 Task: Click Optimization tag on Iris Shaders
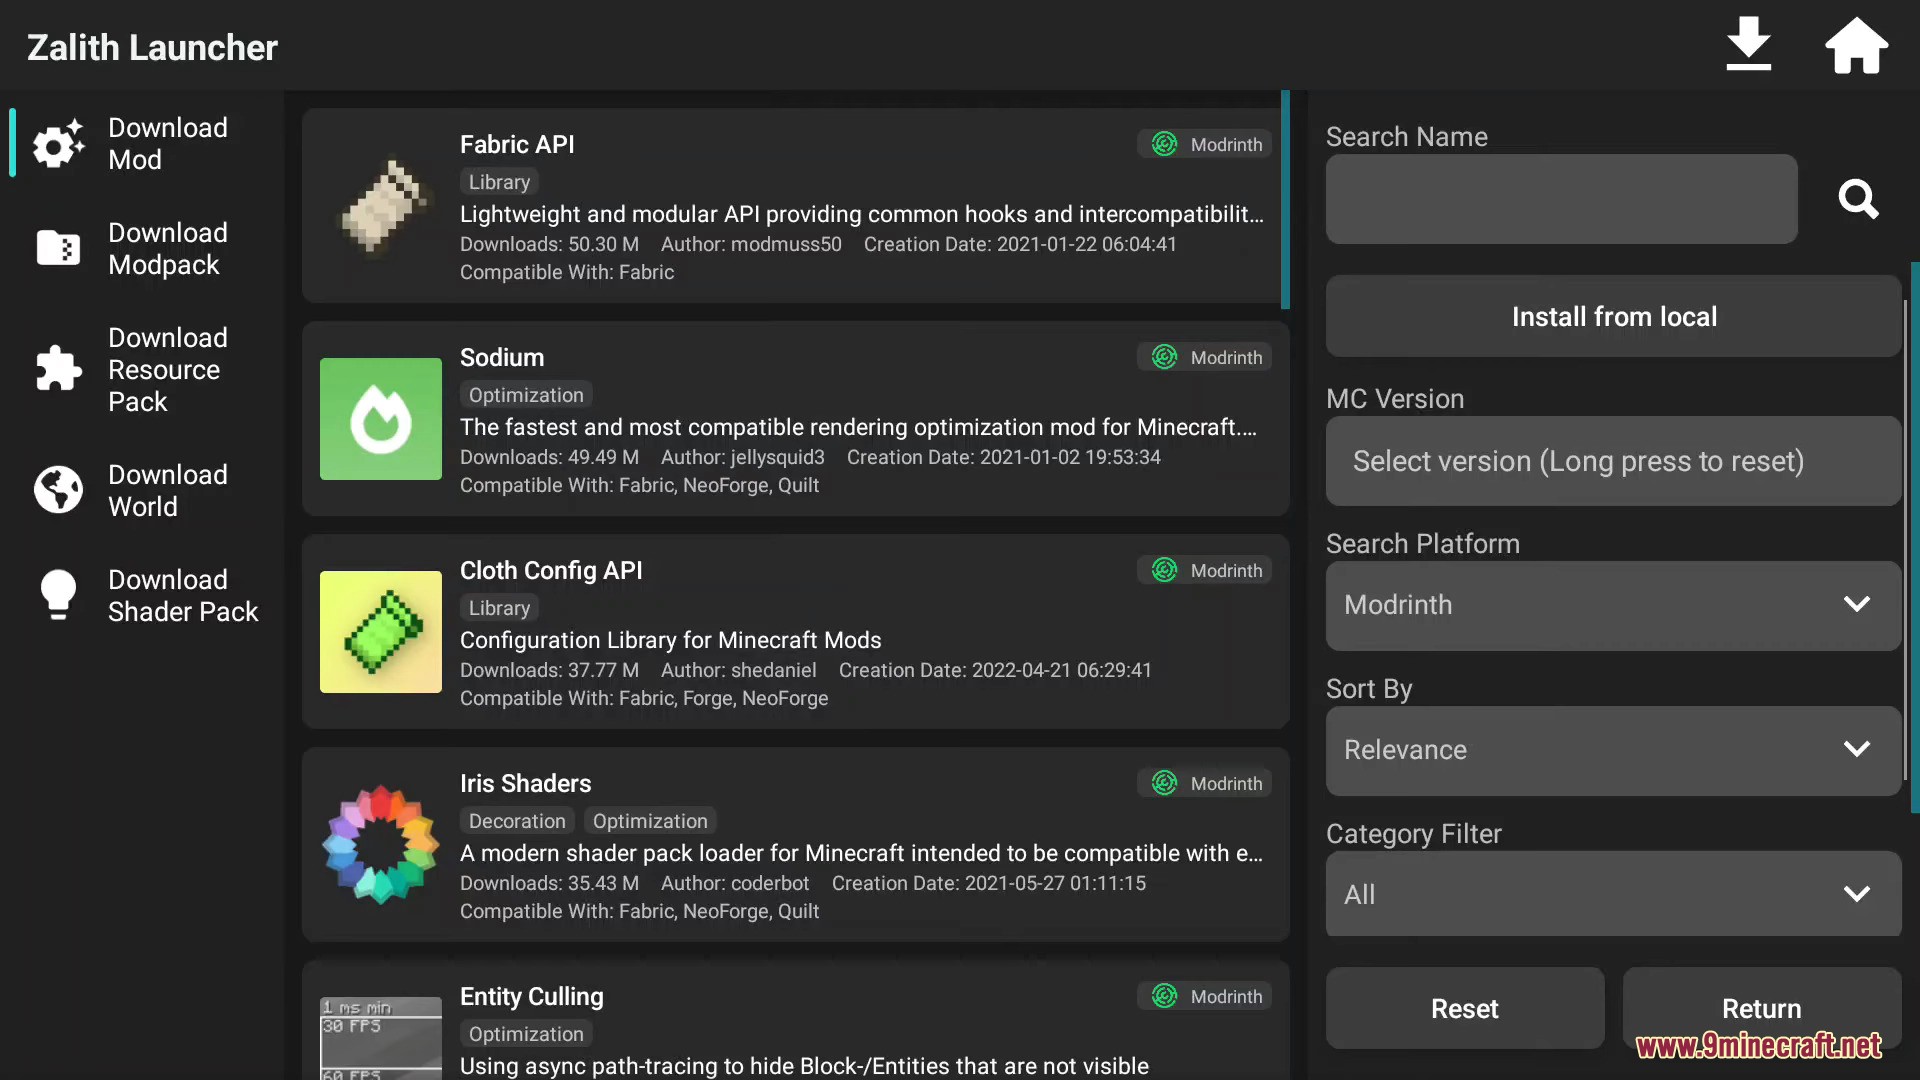pyautogui.click(x=650, y=821)
